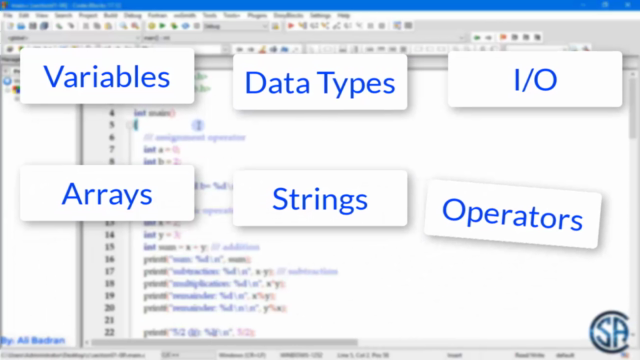This screenshot has width=640, height=360.
Task: Open the Build menu
Action: coord(110,16)
